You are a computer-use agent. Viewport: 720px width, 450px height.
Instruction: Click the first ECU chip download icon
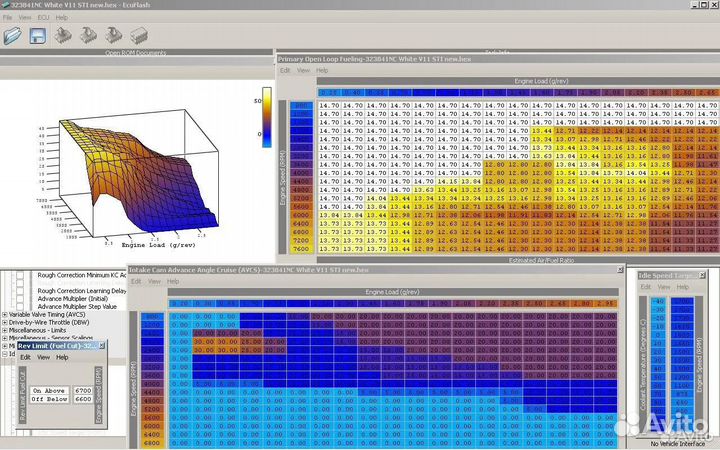pyautogui.click(x=62, y=35)
